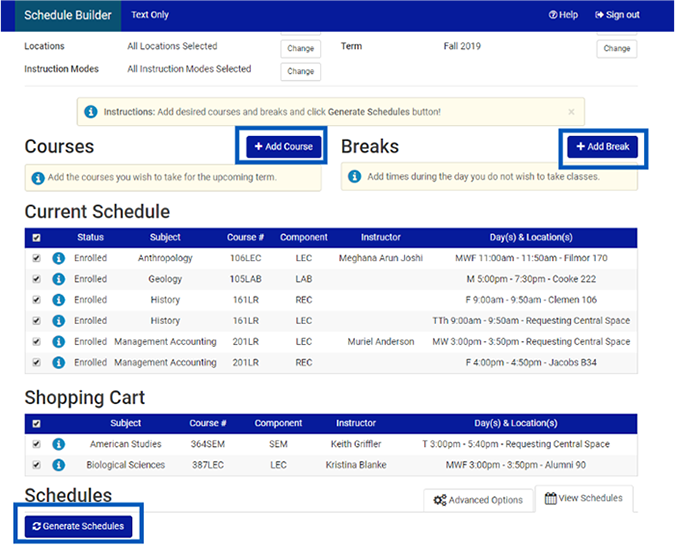Click info icon for Biological Sciences course
The image size is (675, 554).
59,465
